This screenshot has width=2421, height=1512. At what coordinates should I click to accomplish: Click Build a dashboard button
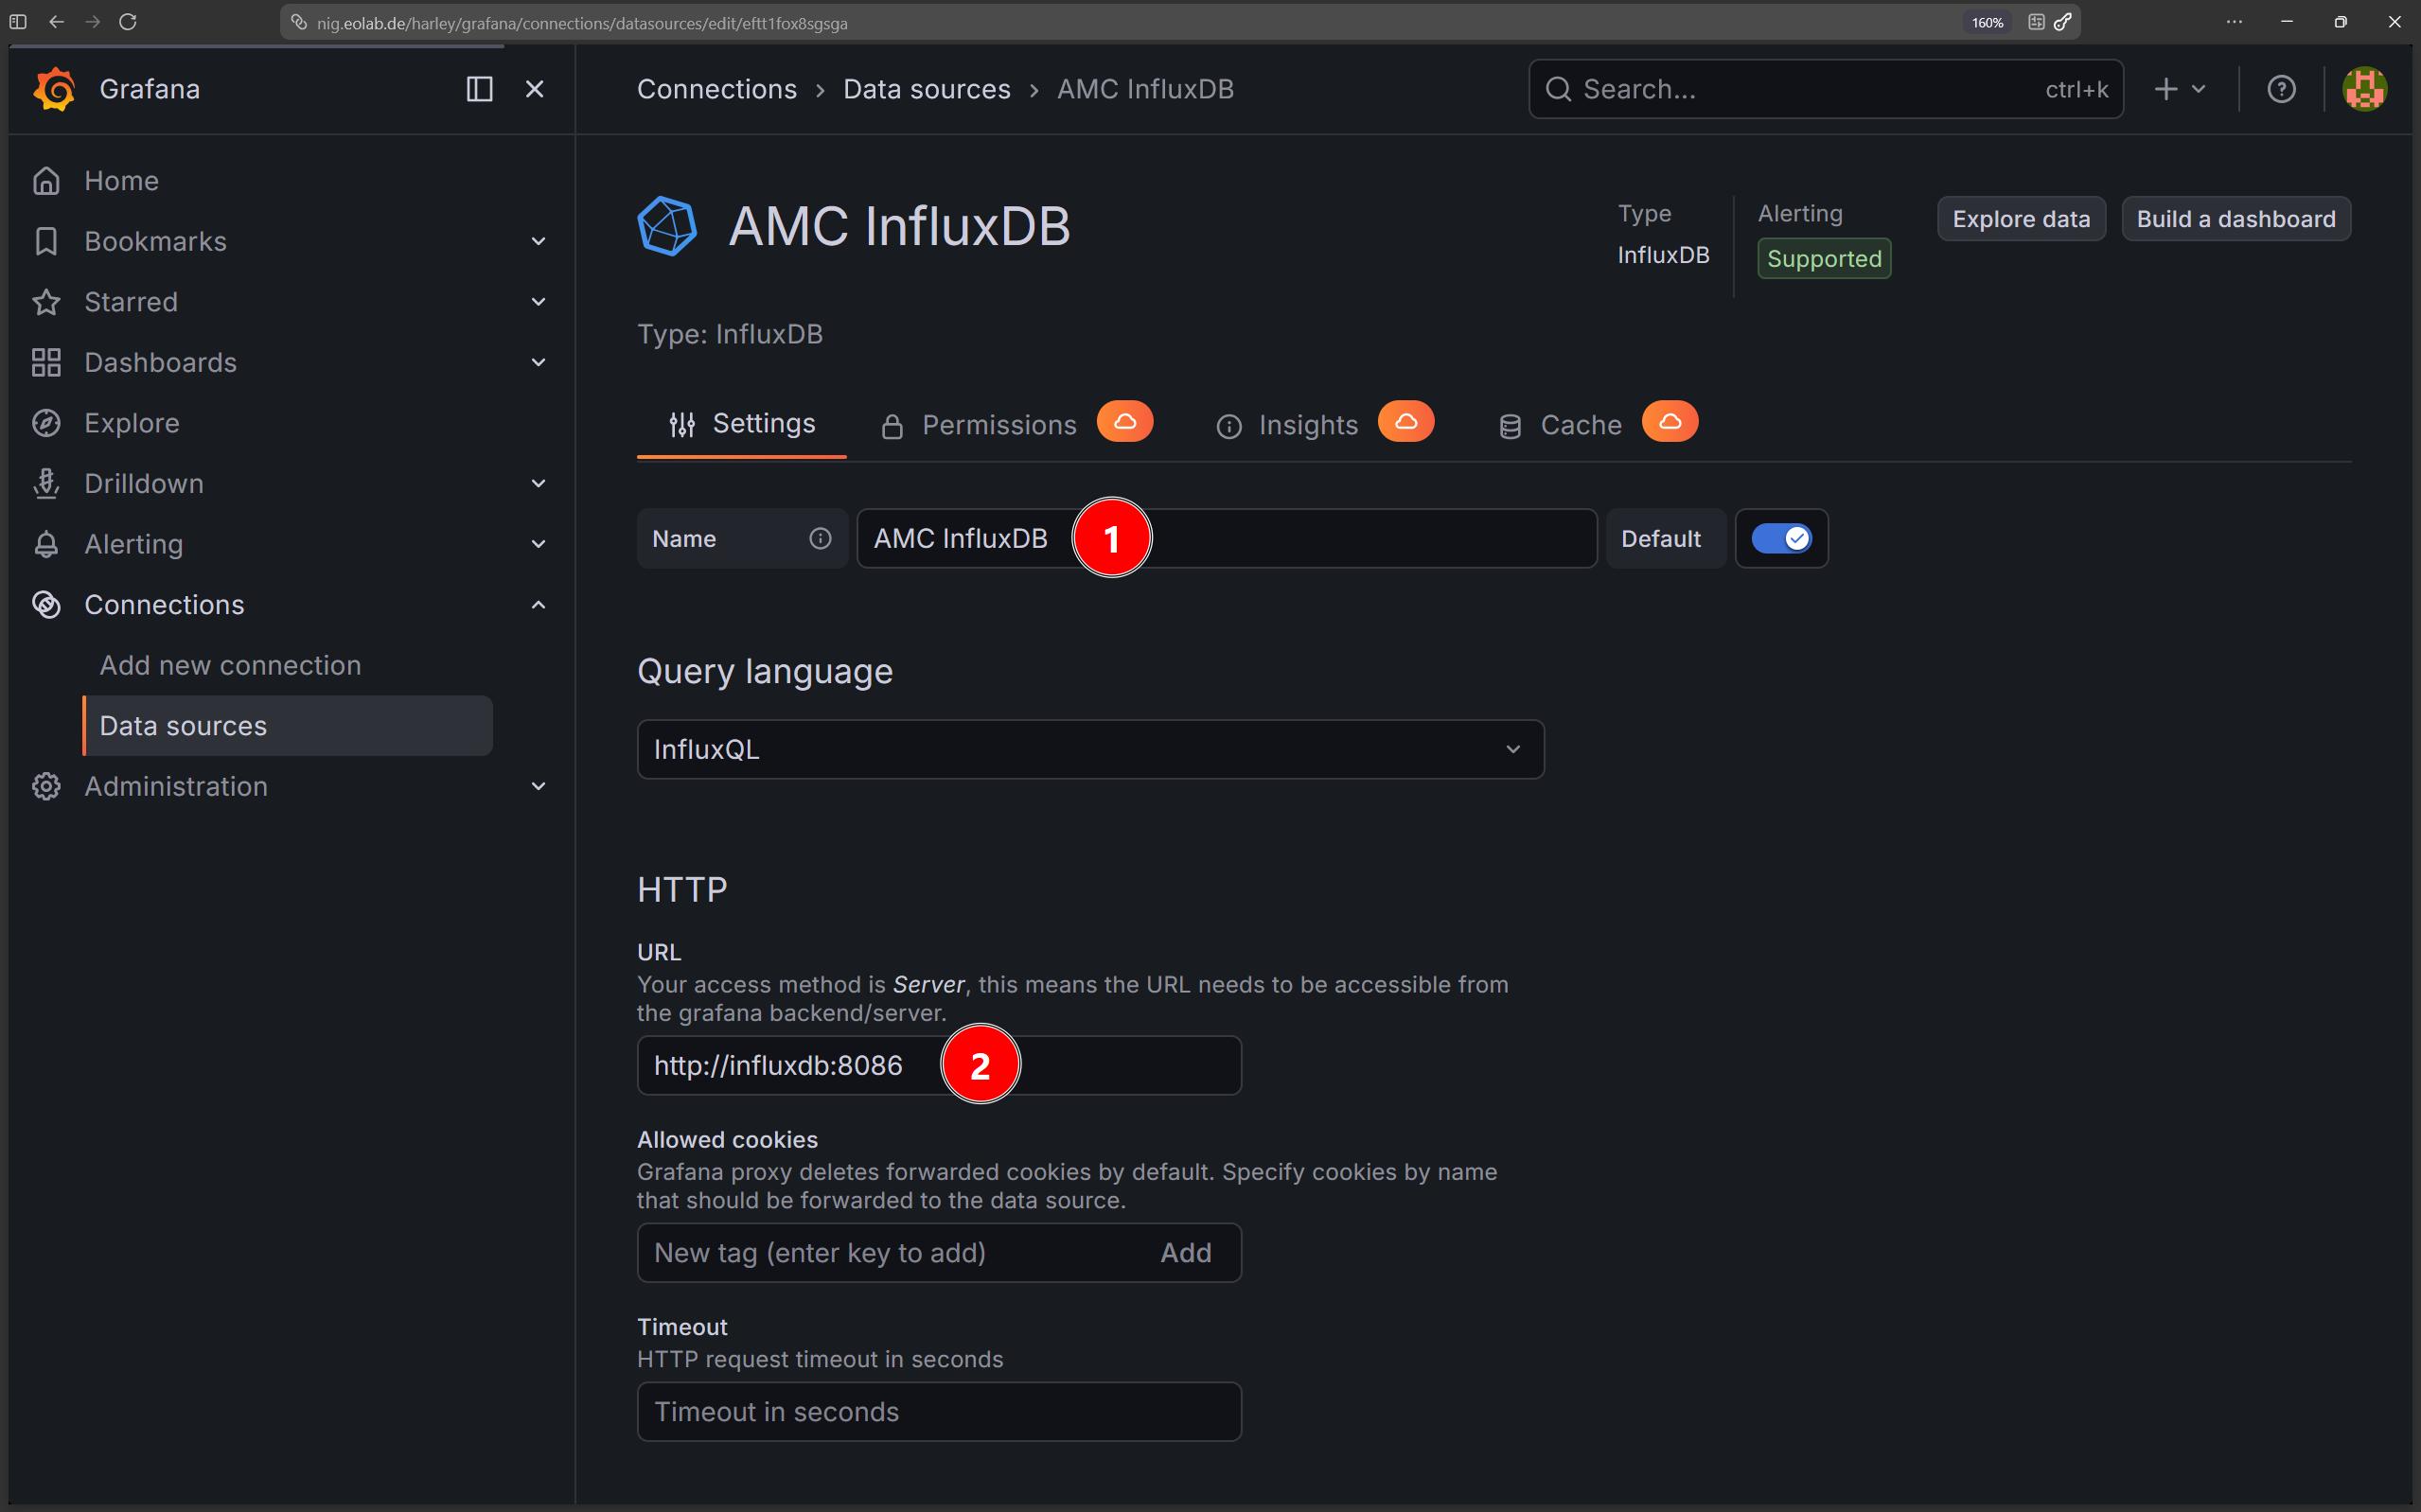[x=2236, y=219]
